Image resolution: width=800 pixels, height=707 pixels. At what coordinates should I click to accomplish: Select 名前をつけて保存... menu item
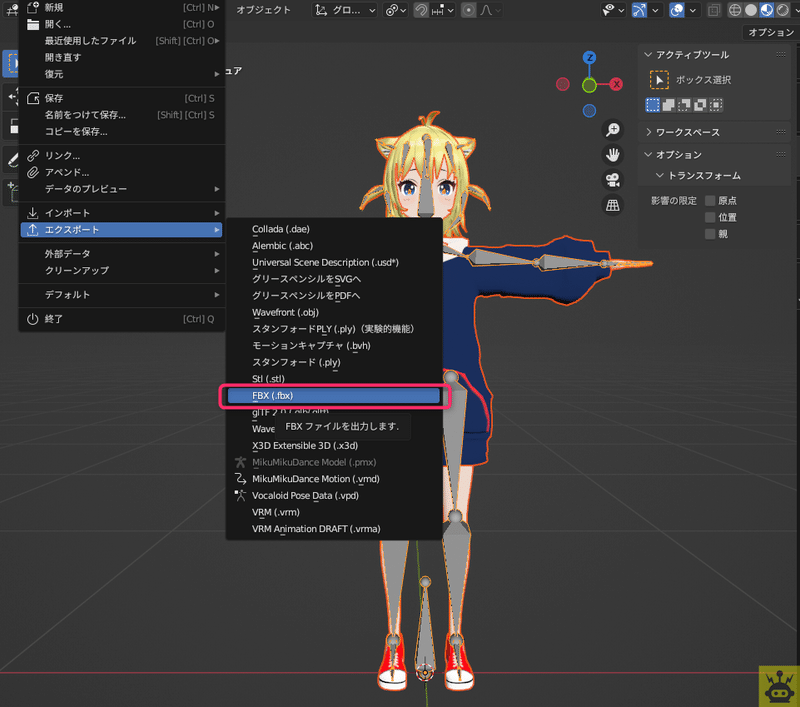(121, 115)
